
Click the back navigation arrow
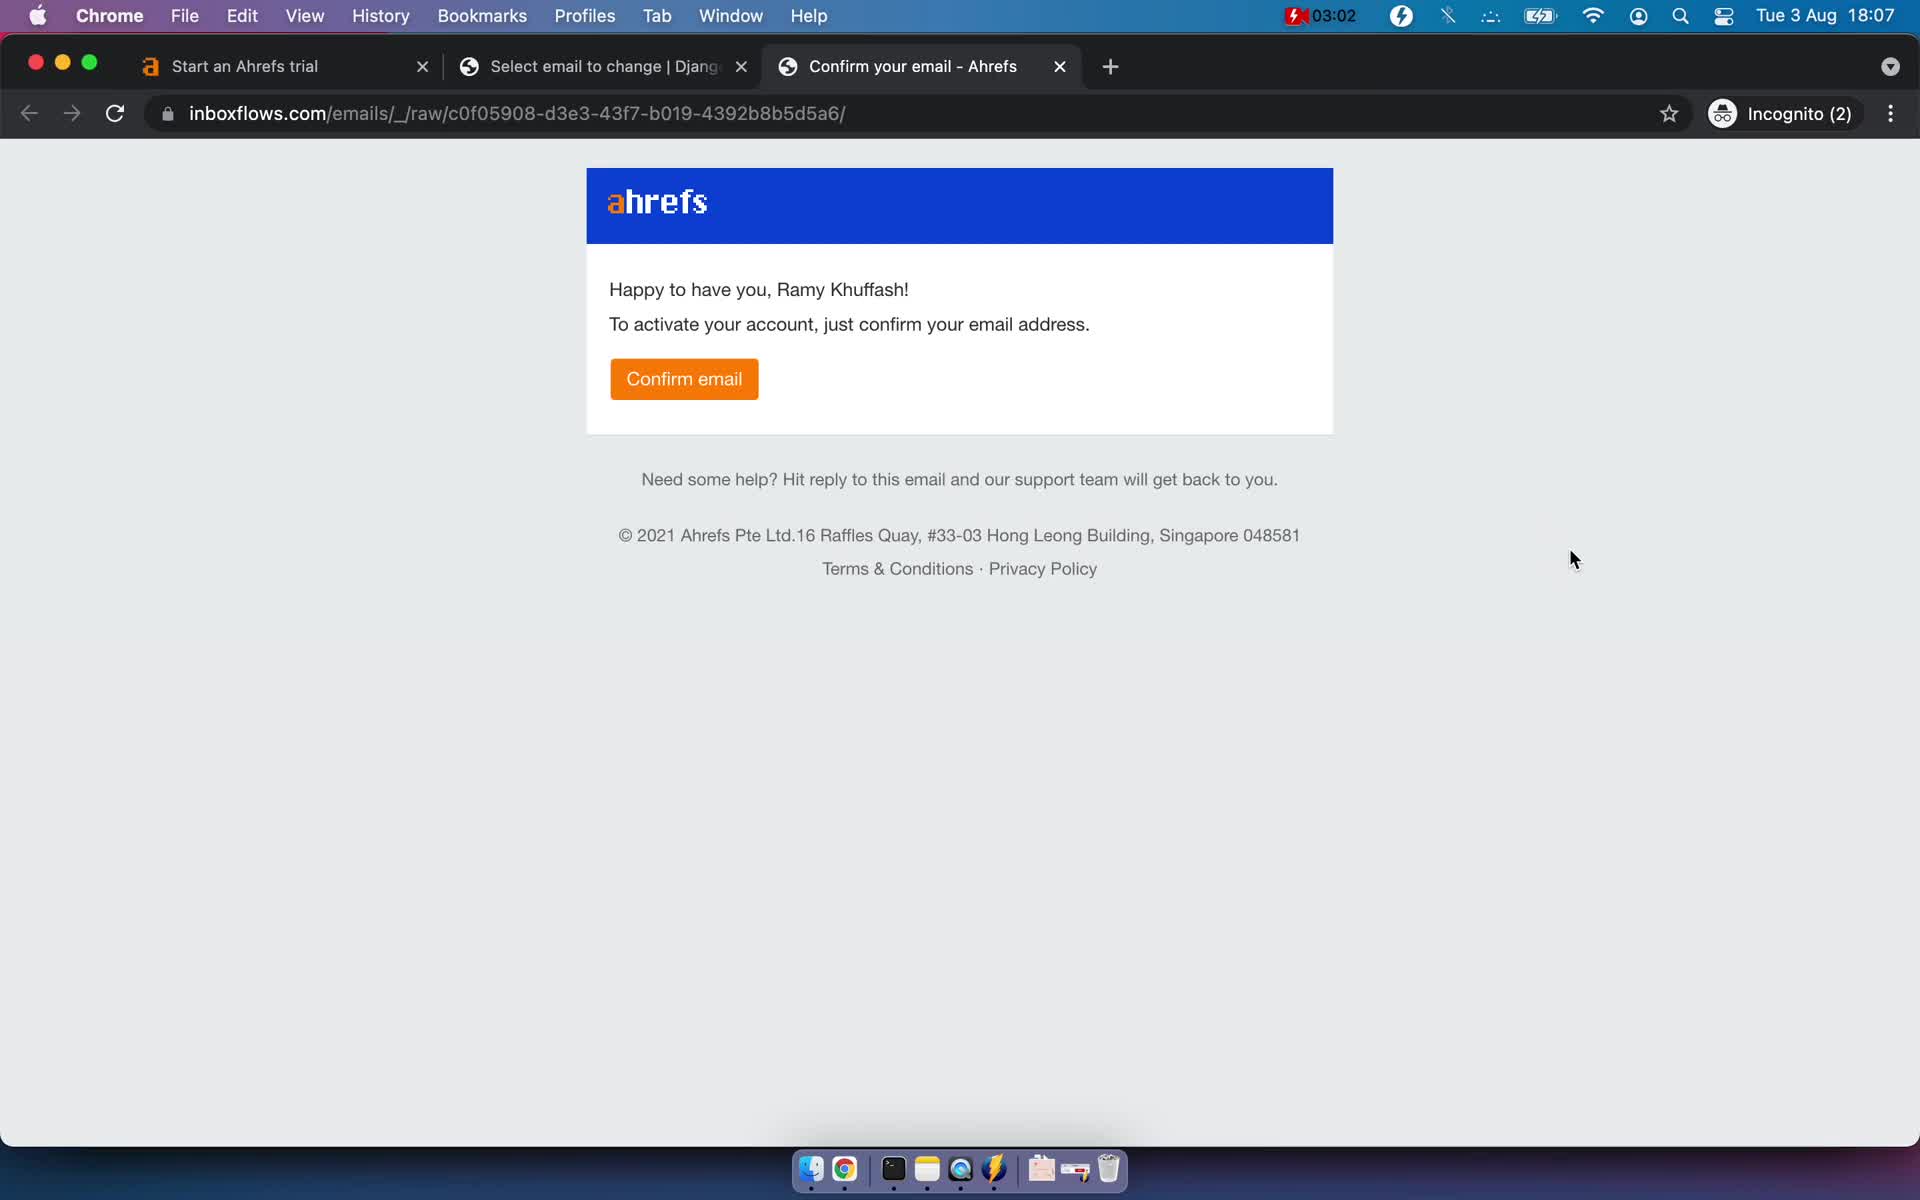[28, 113]
